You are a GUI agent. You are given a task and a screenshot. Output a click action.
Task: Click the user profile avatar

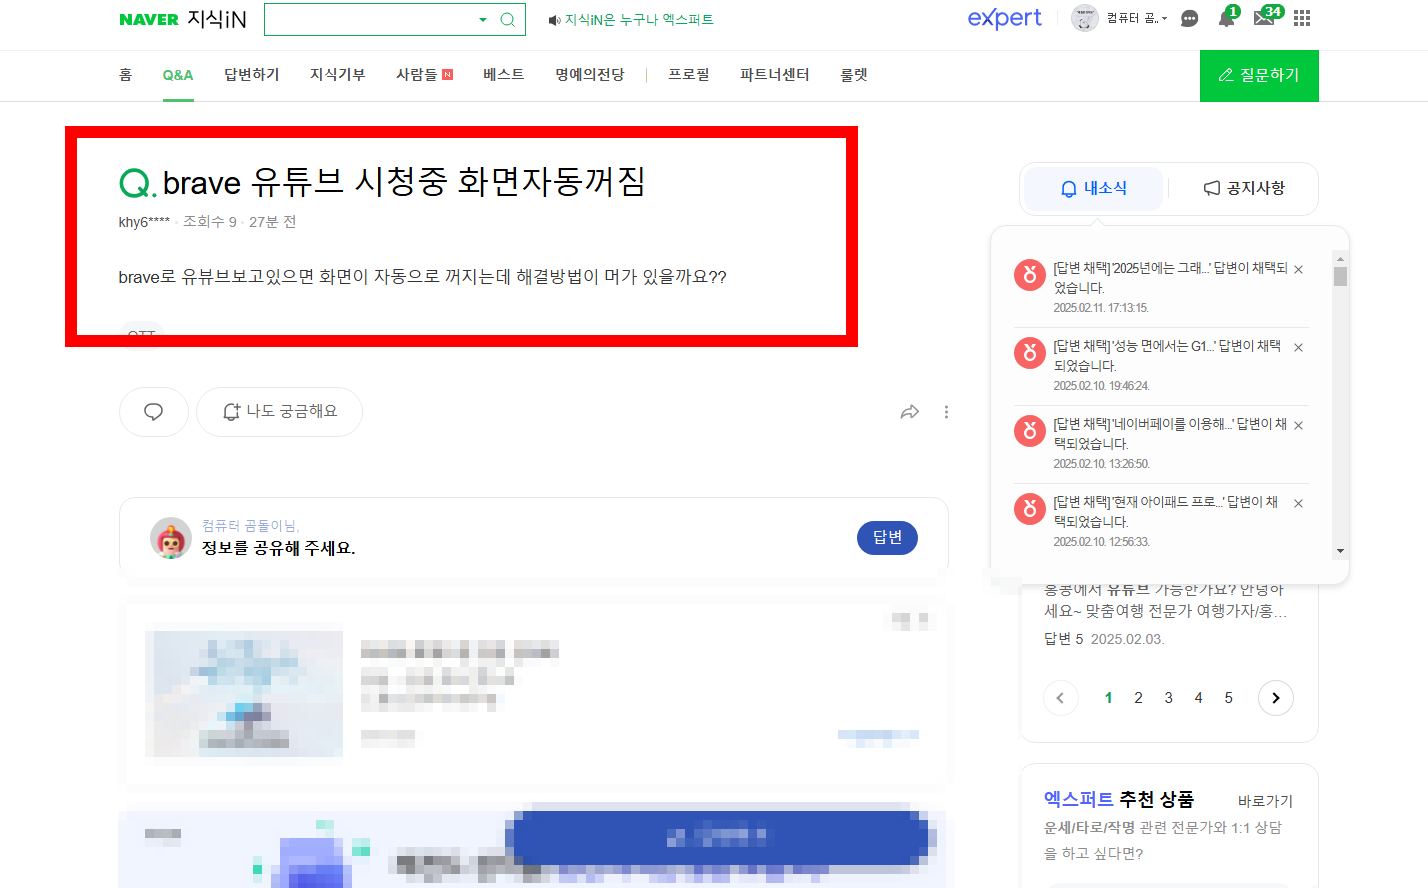tap(1084, 18)
